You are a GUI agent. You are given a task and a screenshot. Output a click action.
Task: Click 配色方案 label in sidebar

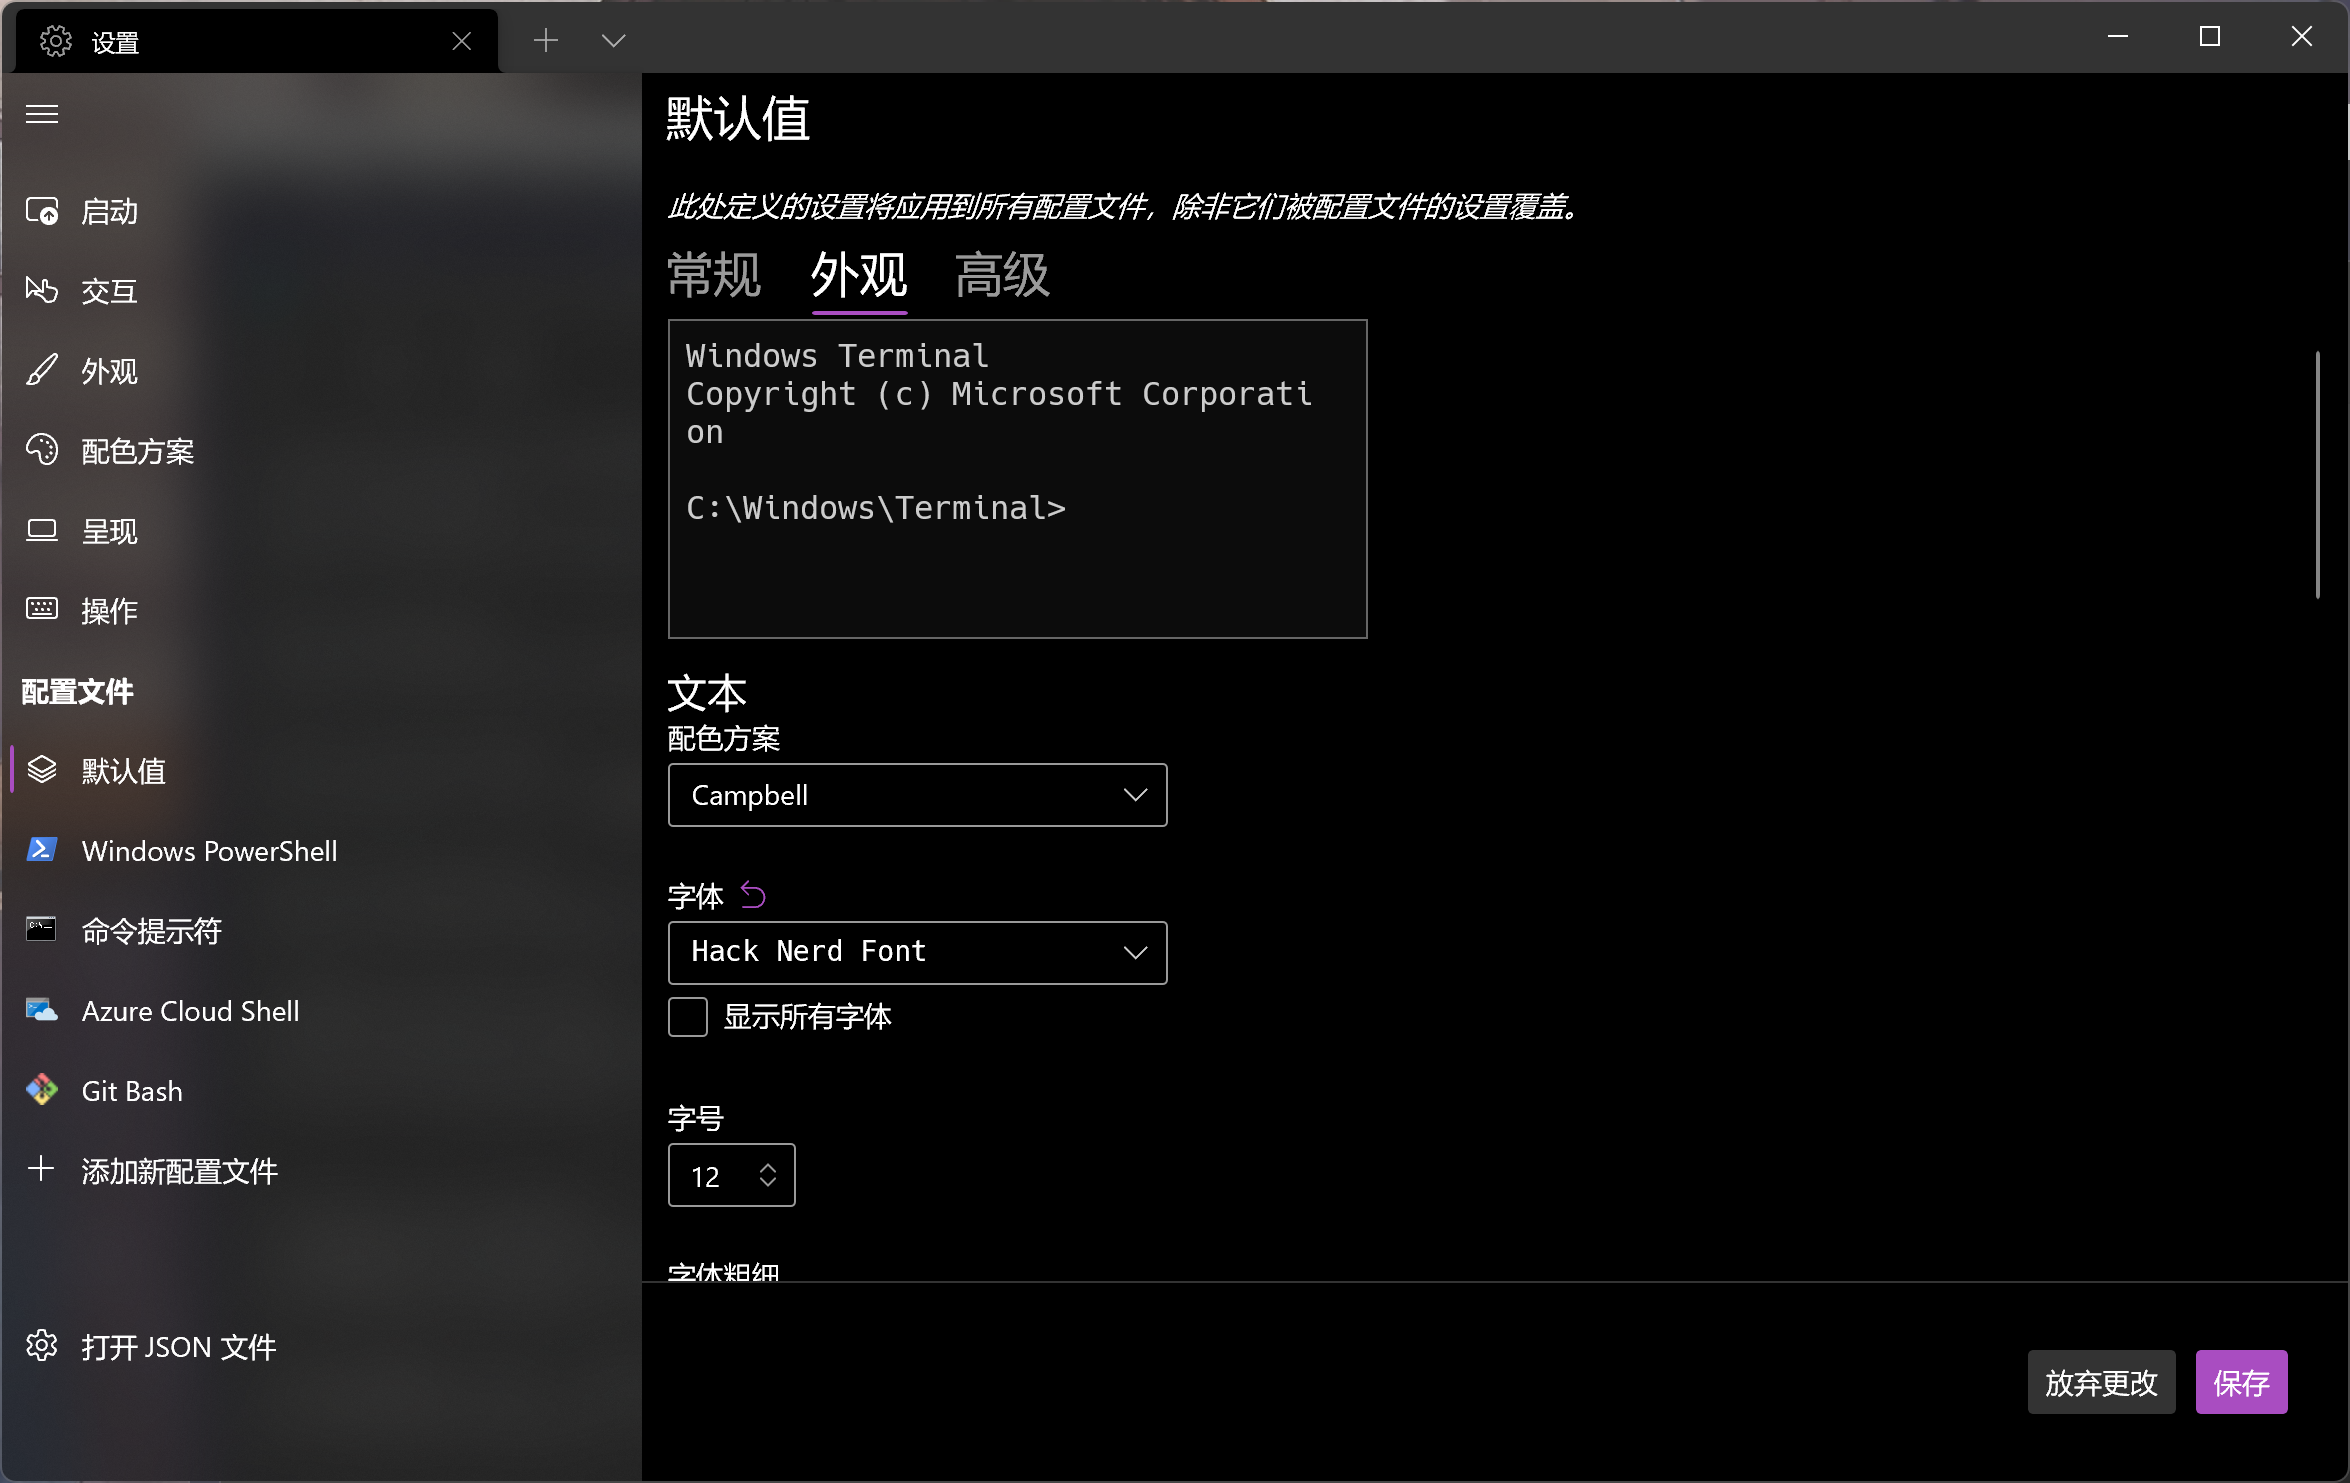tap(137, 451)
